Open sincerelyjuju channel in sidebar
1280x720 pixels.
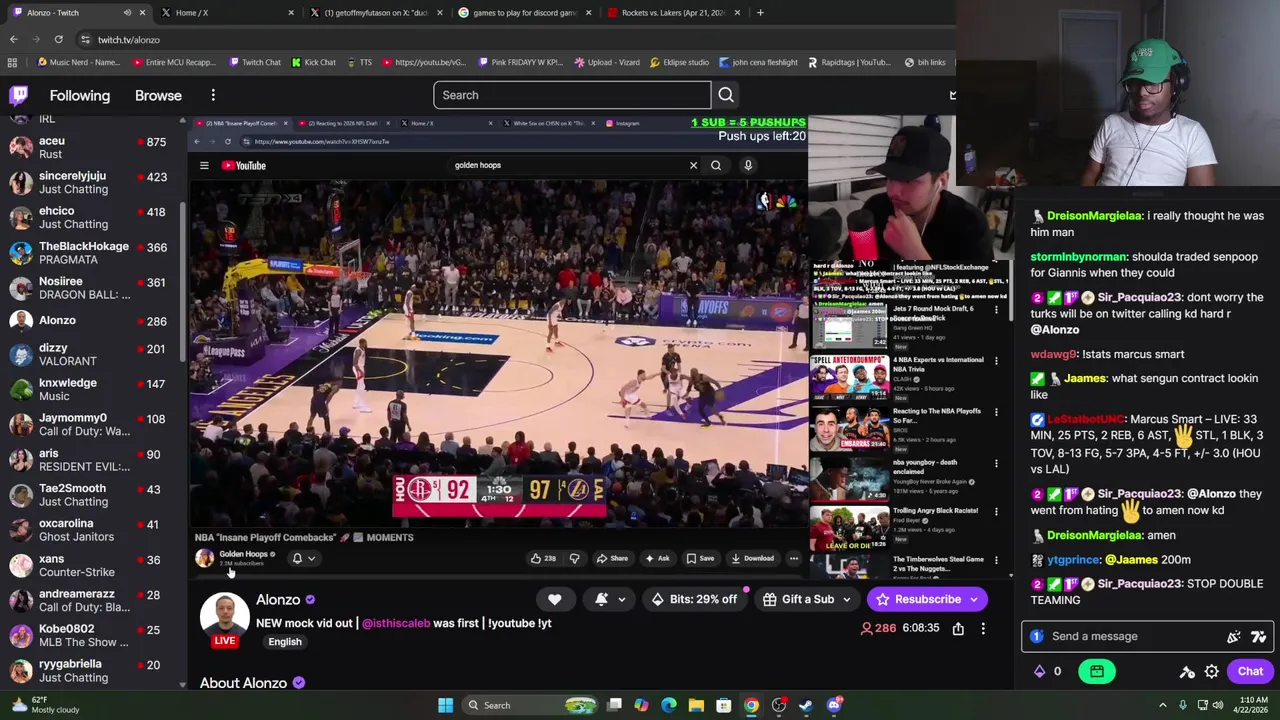pyautogui.click(x=90, y=182)
